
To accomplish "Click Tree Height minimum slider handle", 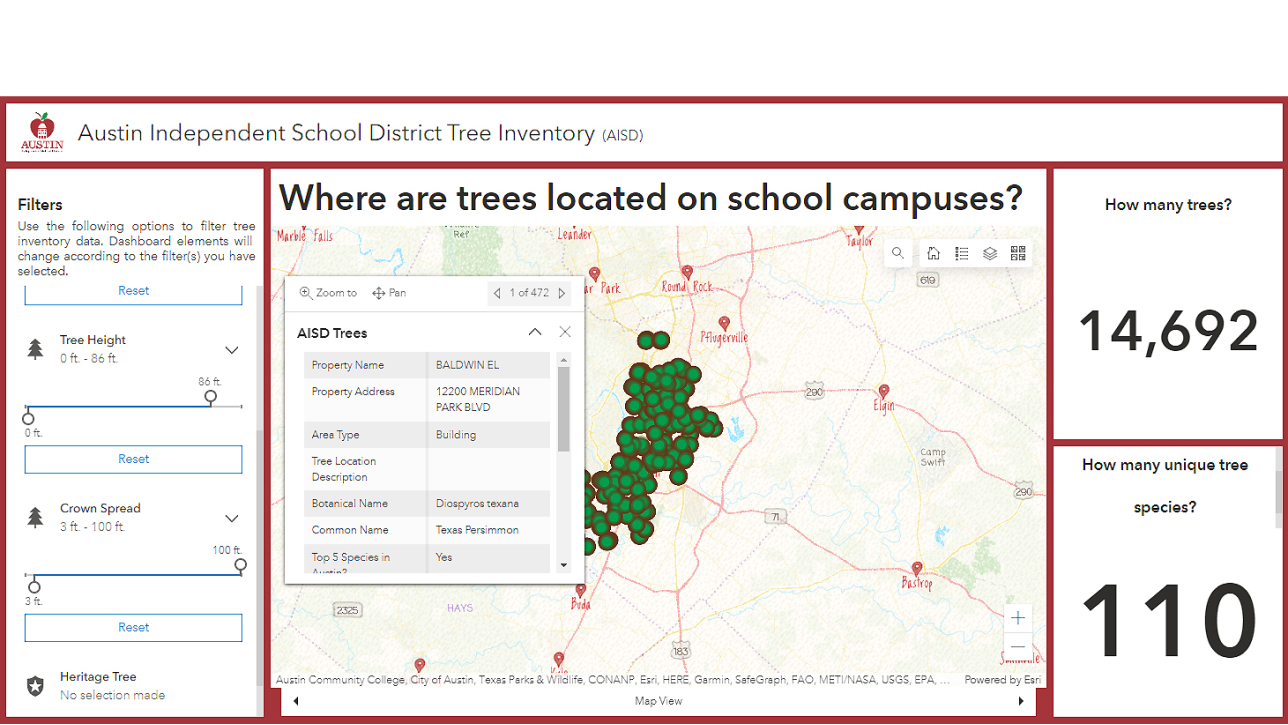I will [28, 418].
